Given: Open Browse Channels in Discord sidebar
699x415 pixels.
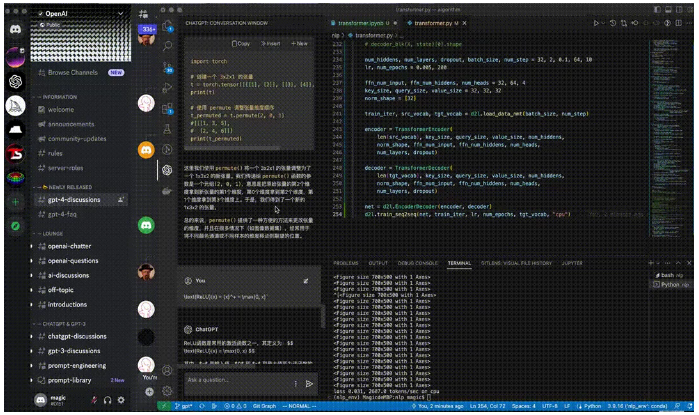Looking at the screenshot, I should 72,73.
